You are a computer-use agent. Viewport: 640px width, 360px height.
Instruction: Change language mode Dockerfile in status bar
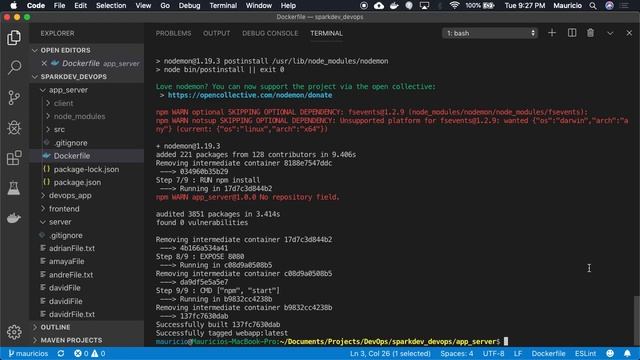[548, 353]
